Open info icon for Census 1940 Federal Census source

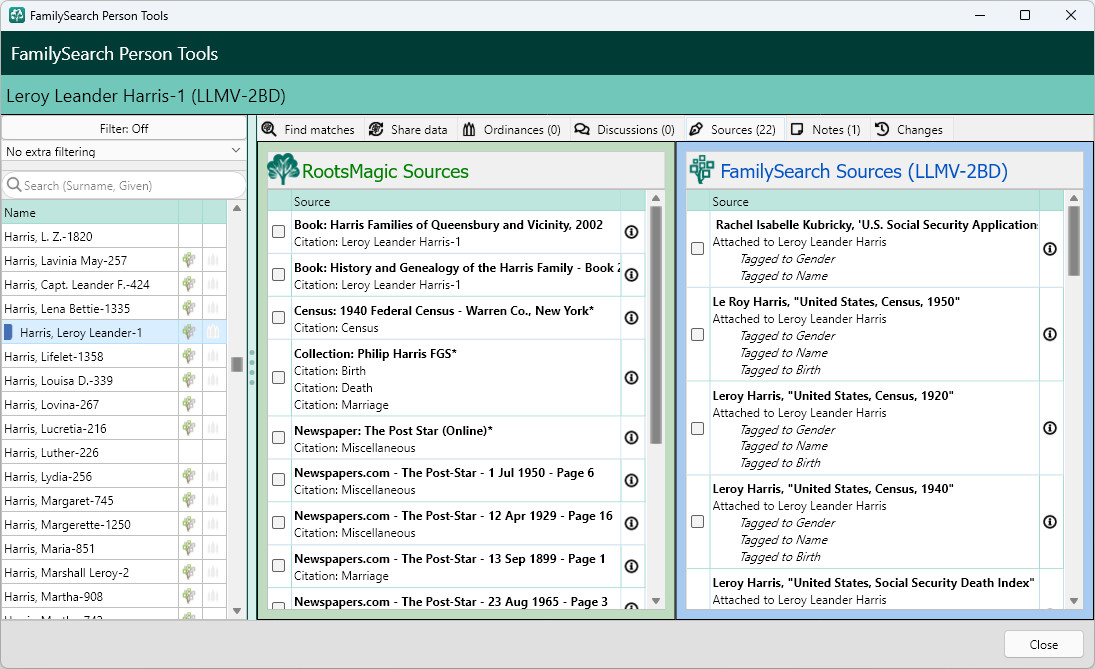pyautogui.click(x=631, y=318)
